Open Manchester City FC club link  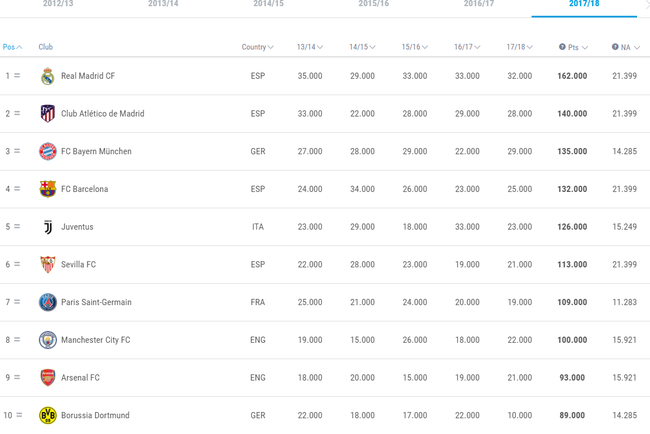pyautogui.click(x=96, y=340)
